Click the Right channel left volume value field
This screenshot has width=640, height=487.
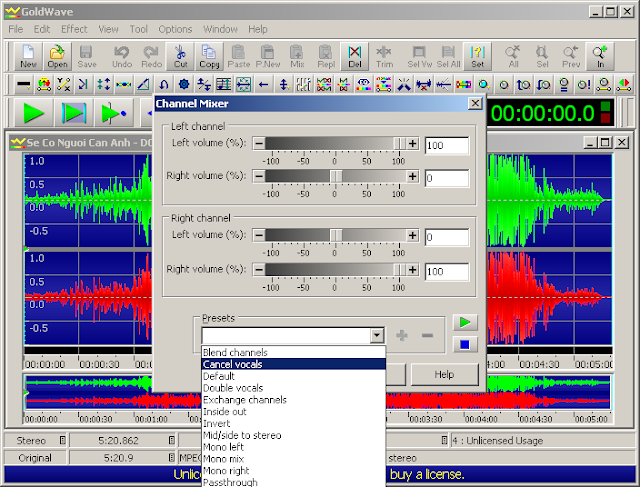coord(446,237)
